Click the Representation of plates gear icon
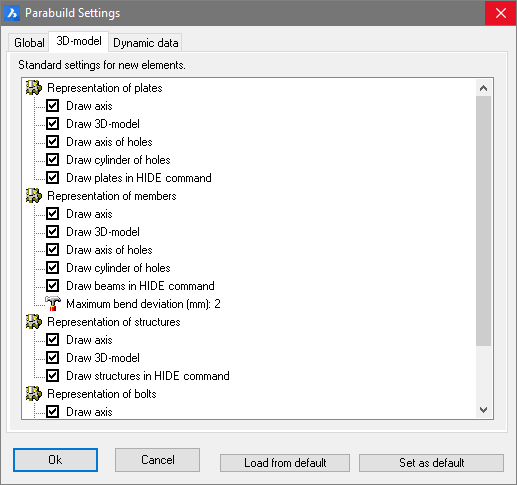Viewport: 517px width, 485px height. tap(34, 88)
